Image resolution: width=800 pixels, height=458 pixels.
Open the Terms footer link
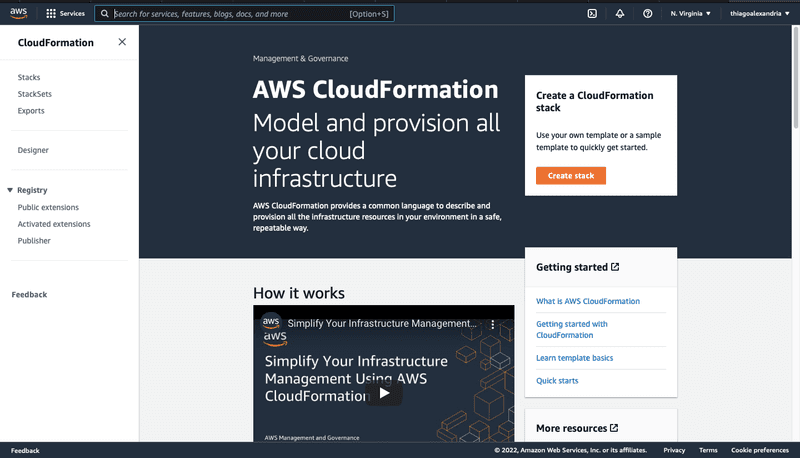[x=708, y=450]
